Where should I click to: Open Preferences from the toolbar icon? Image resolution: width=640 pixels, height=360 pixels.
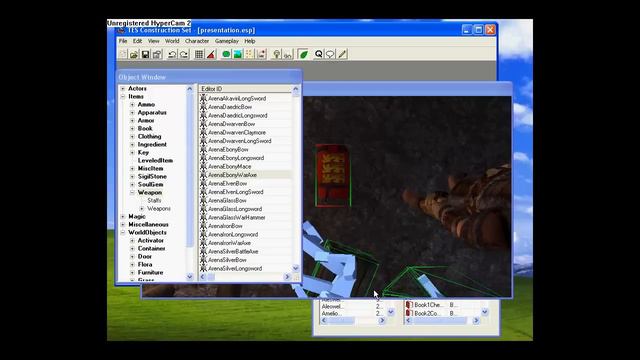click(x=157, y=54)
